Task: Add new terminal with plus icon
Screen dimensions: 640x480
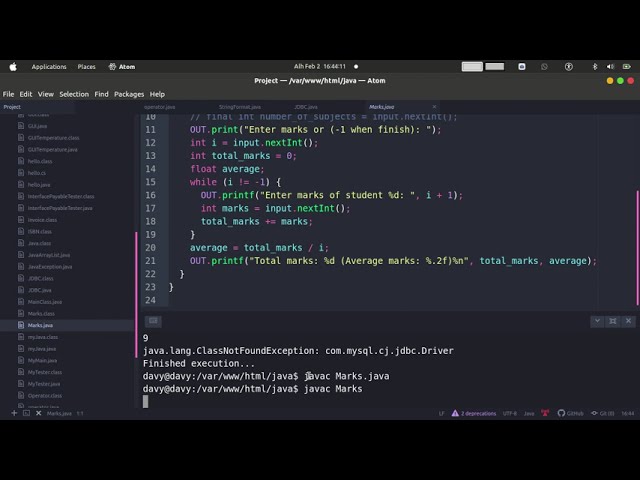Action: [x=14, y=413]
